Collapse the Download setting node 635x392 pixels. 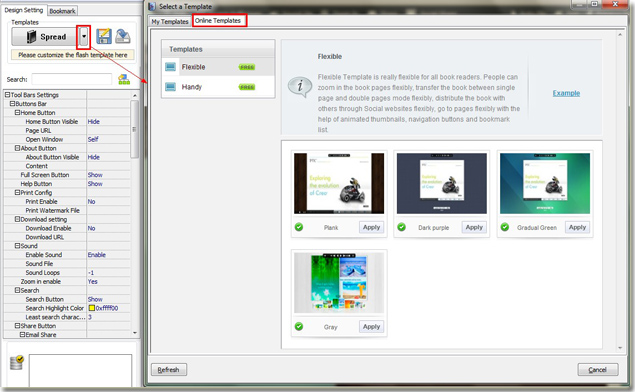pos(17,219)
